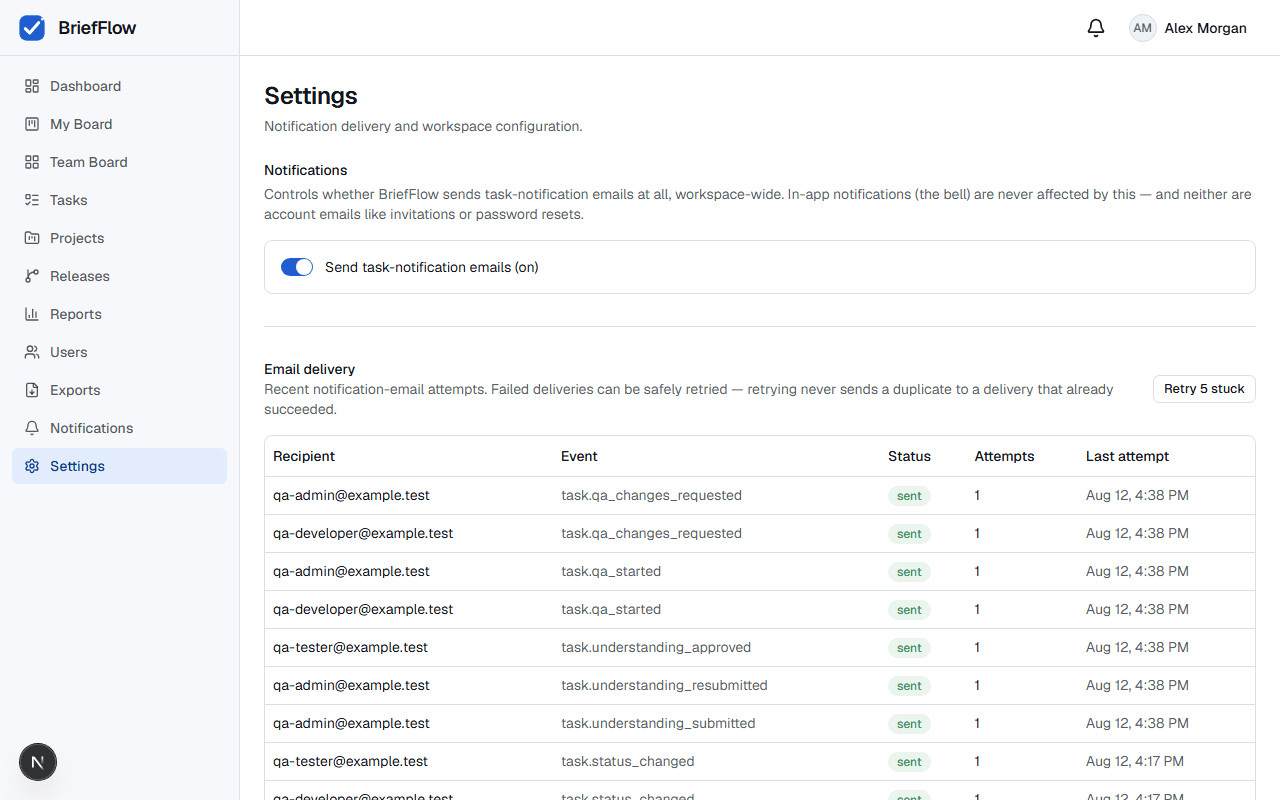This screenshot has height=800, width=1280.
Task: Click the Recipient column header
Action: click(x=304, y=456)
